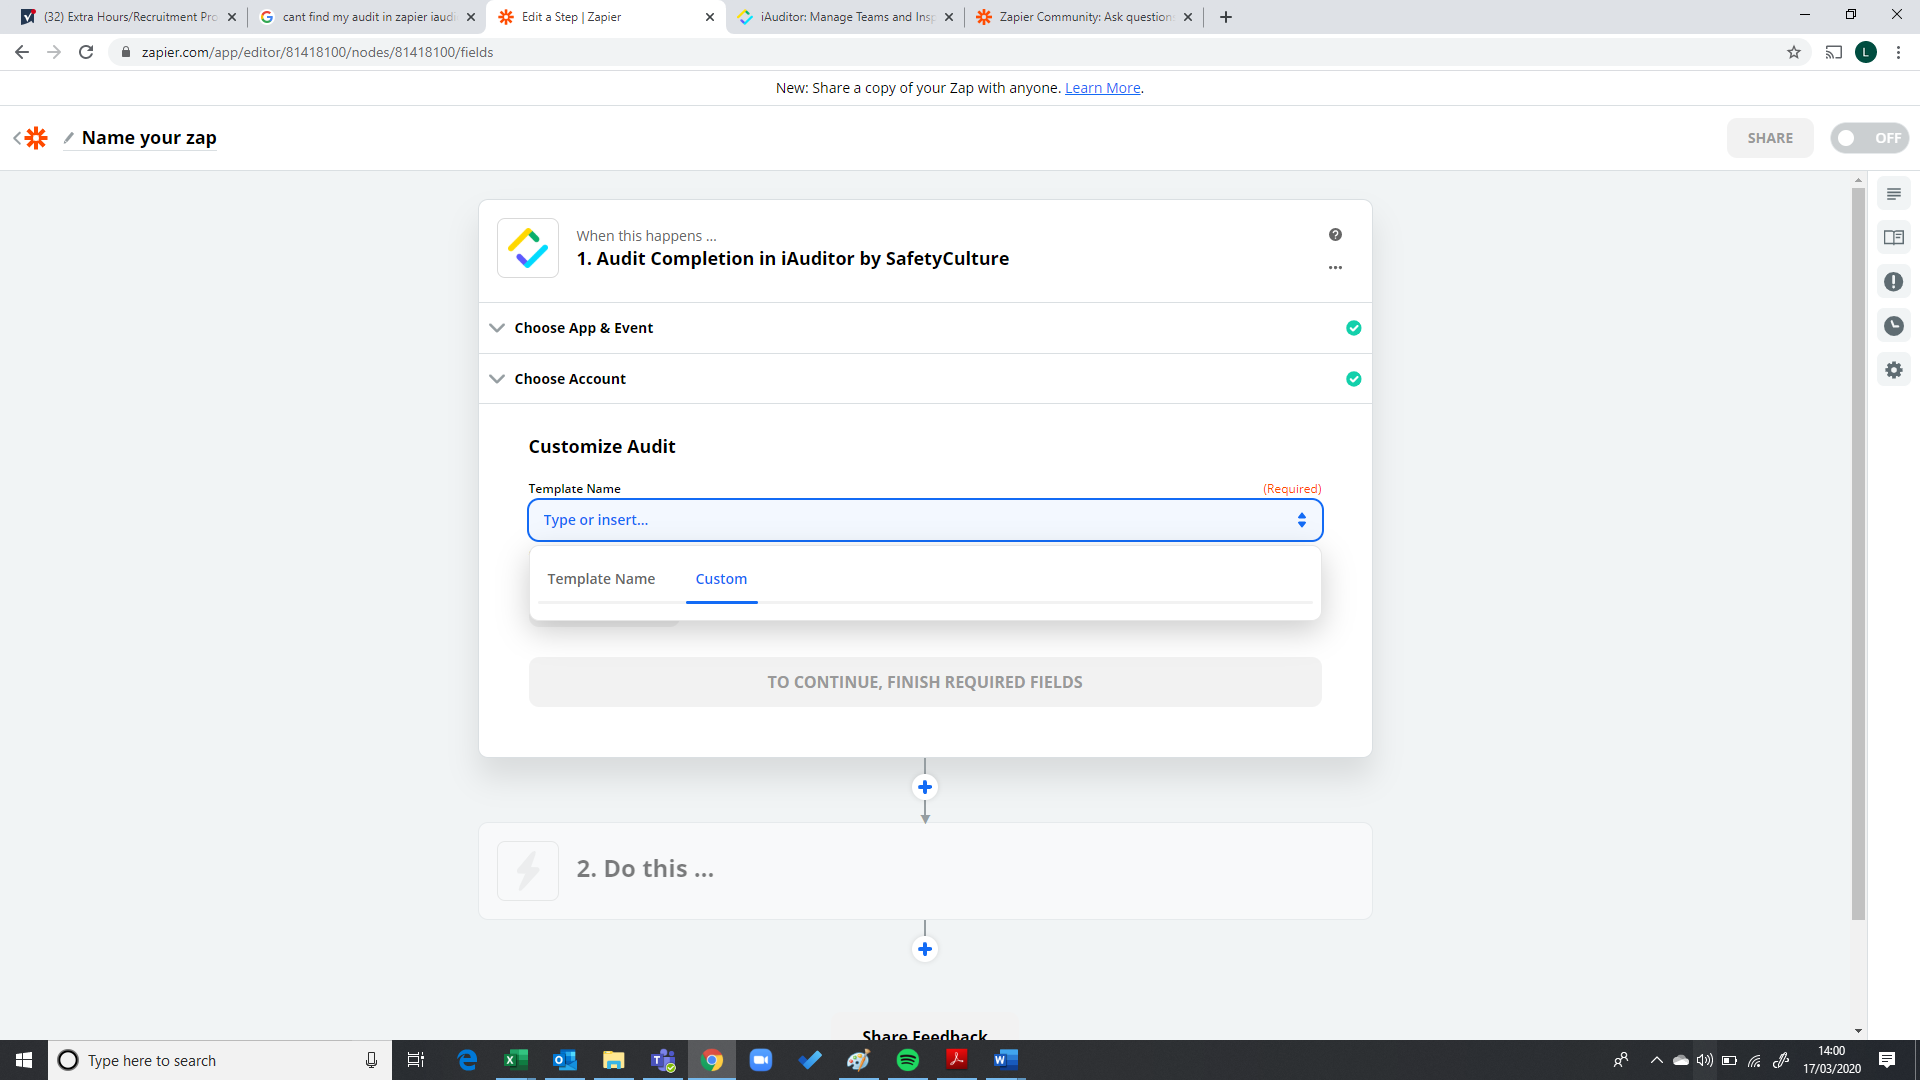1920x1080 pixels.
Task: Open Word from the taskbar
Action: click(x=1006, y=1060)
